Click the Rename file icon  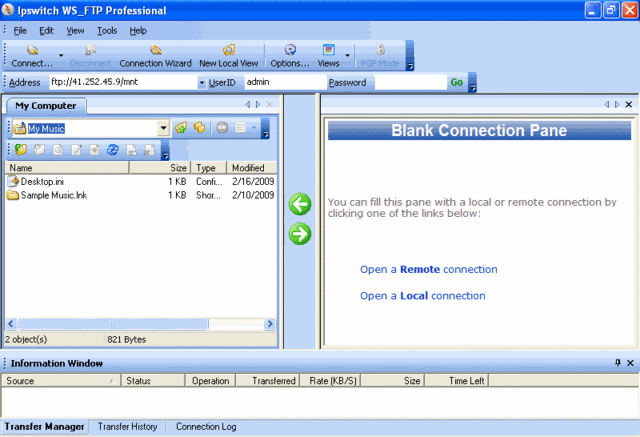tap(131, 150)
